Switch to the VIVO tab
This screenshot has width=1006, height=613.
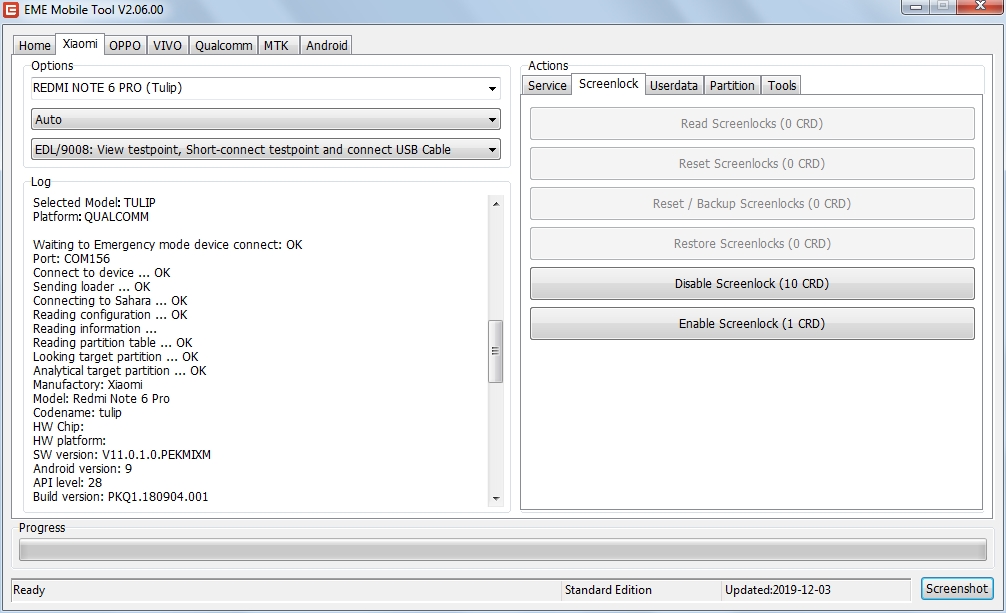pyautogui.click(x=167, y=46)
